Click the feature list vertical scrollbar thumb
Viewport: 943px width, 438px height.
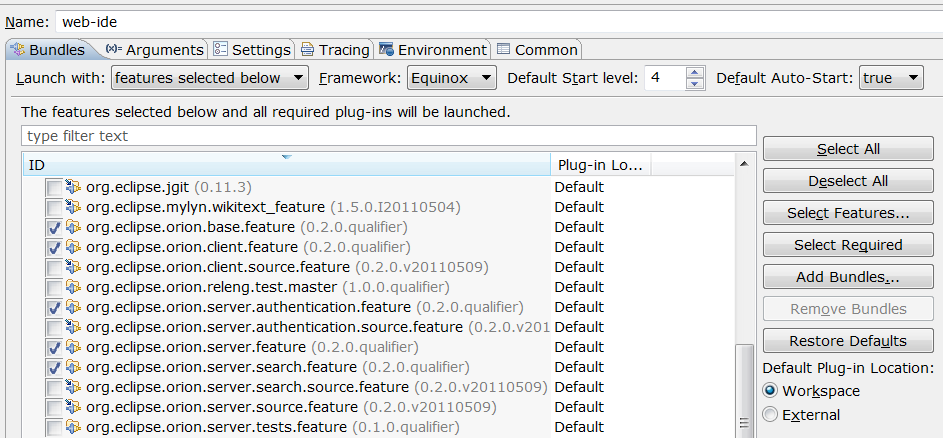(x=745, y=390)
